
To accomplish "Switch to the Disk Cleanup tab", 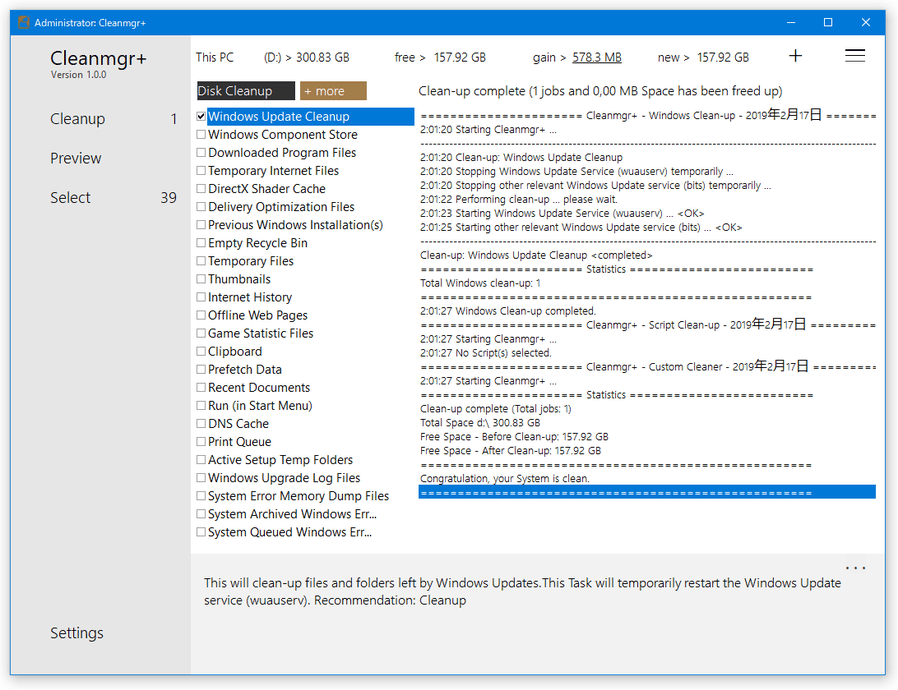I will coord(246,90).
